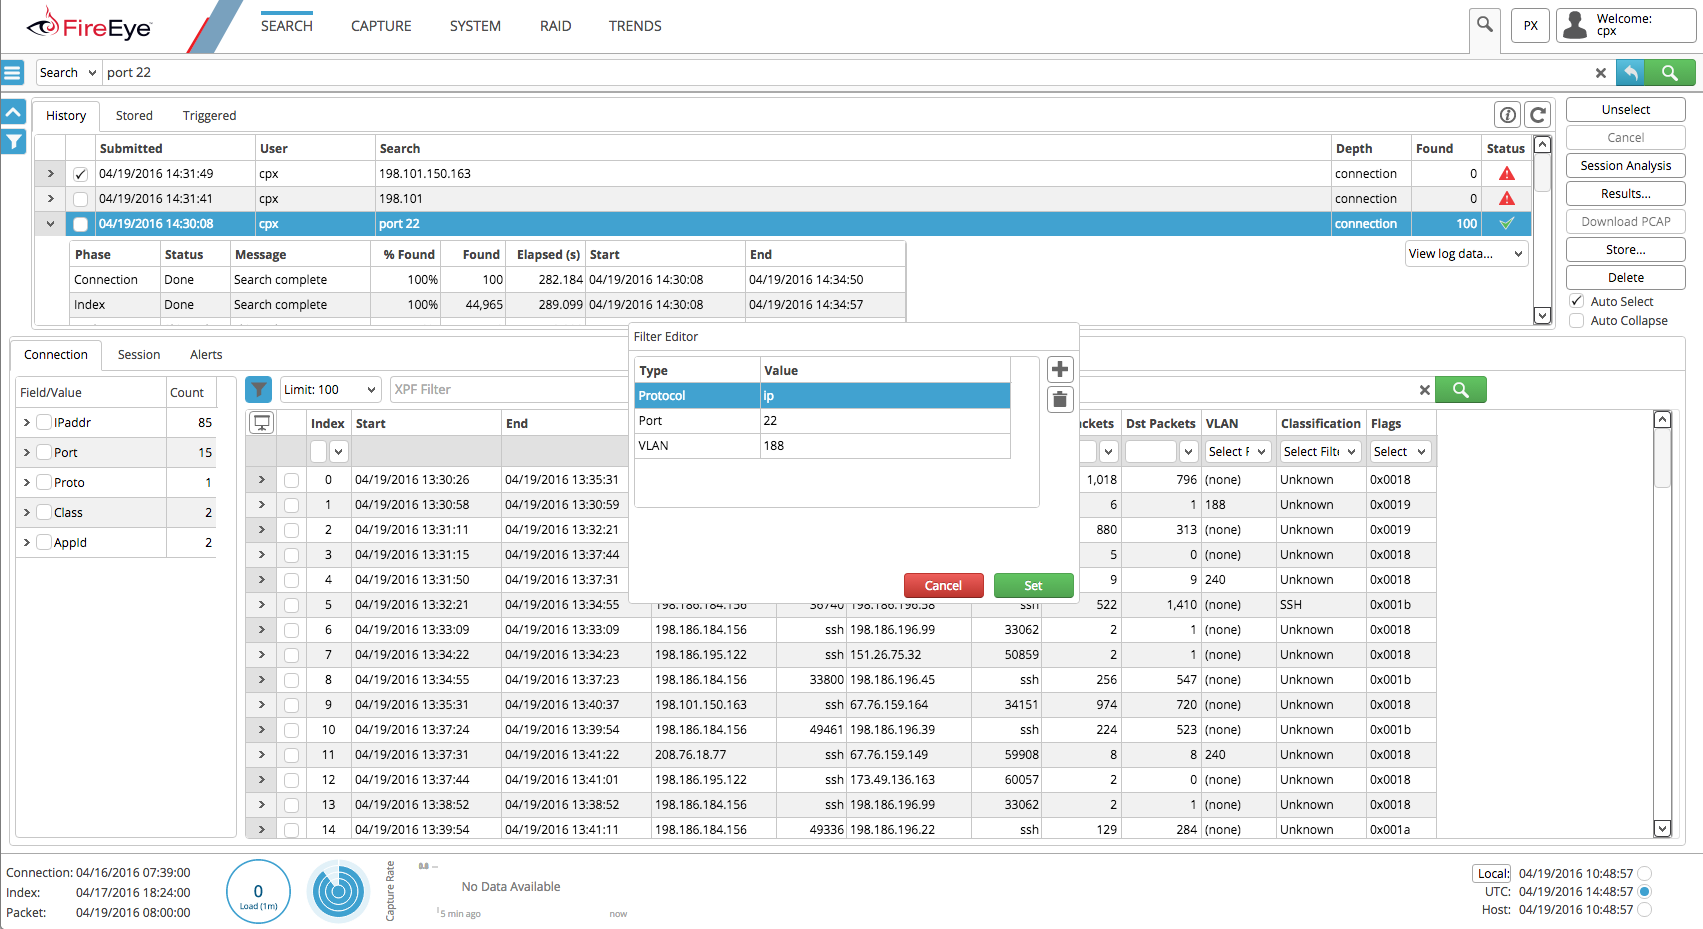1703x929 pixels.
Task: Select the Local time radio button
Action: click(x=1645, y=873)
